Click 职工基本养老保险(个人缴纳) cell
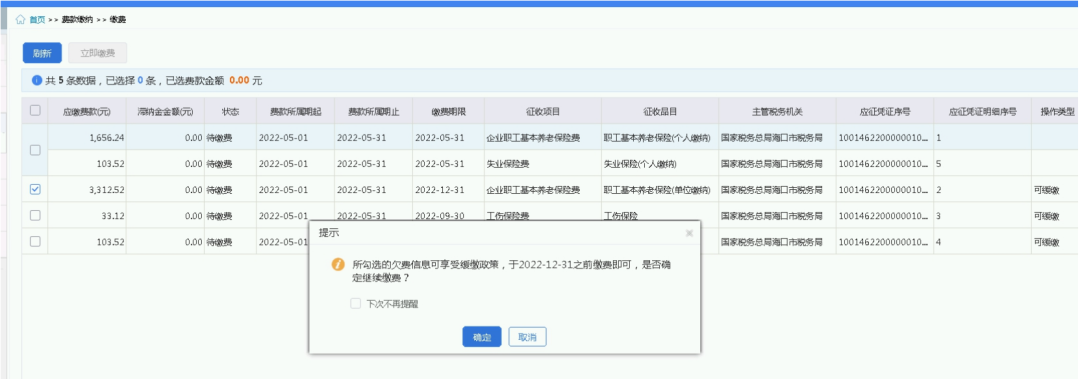Screen dimensions: 1080x379 660,137
